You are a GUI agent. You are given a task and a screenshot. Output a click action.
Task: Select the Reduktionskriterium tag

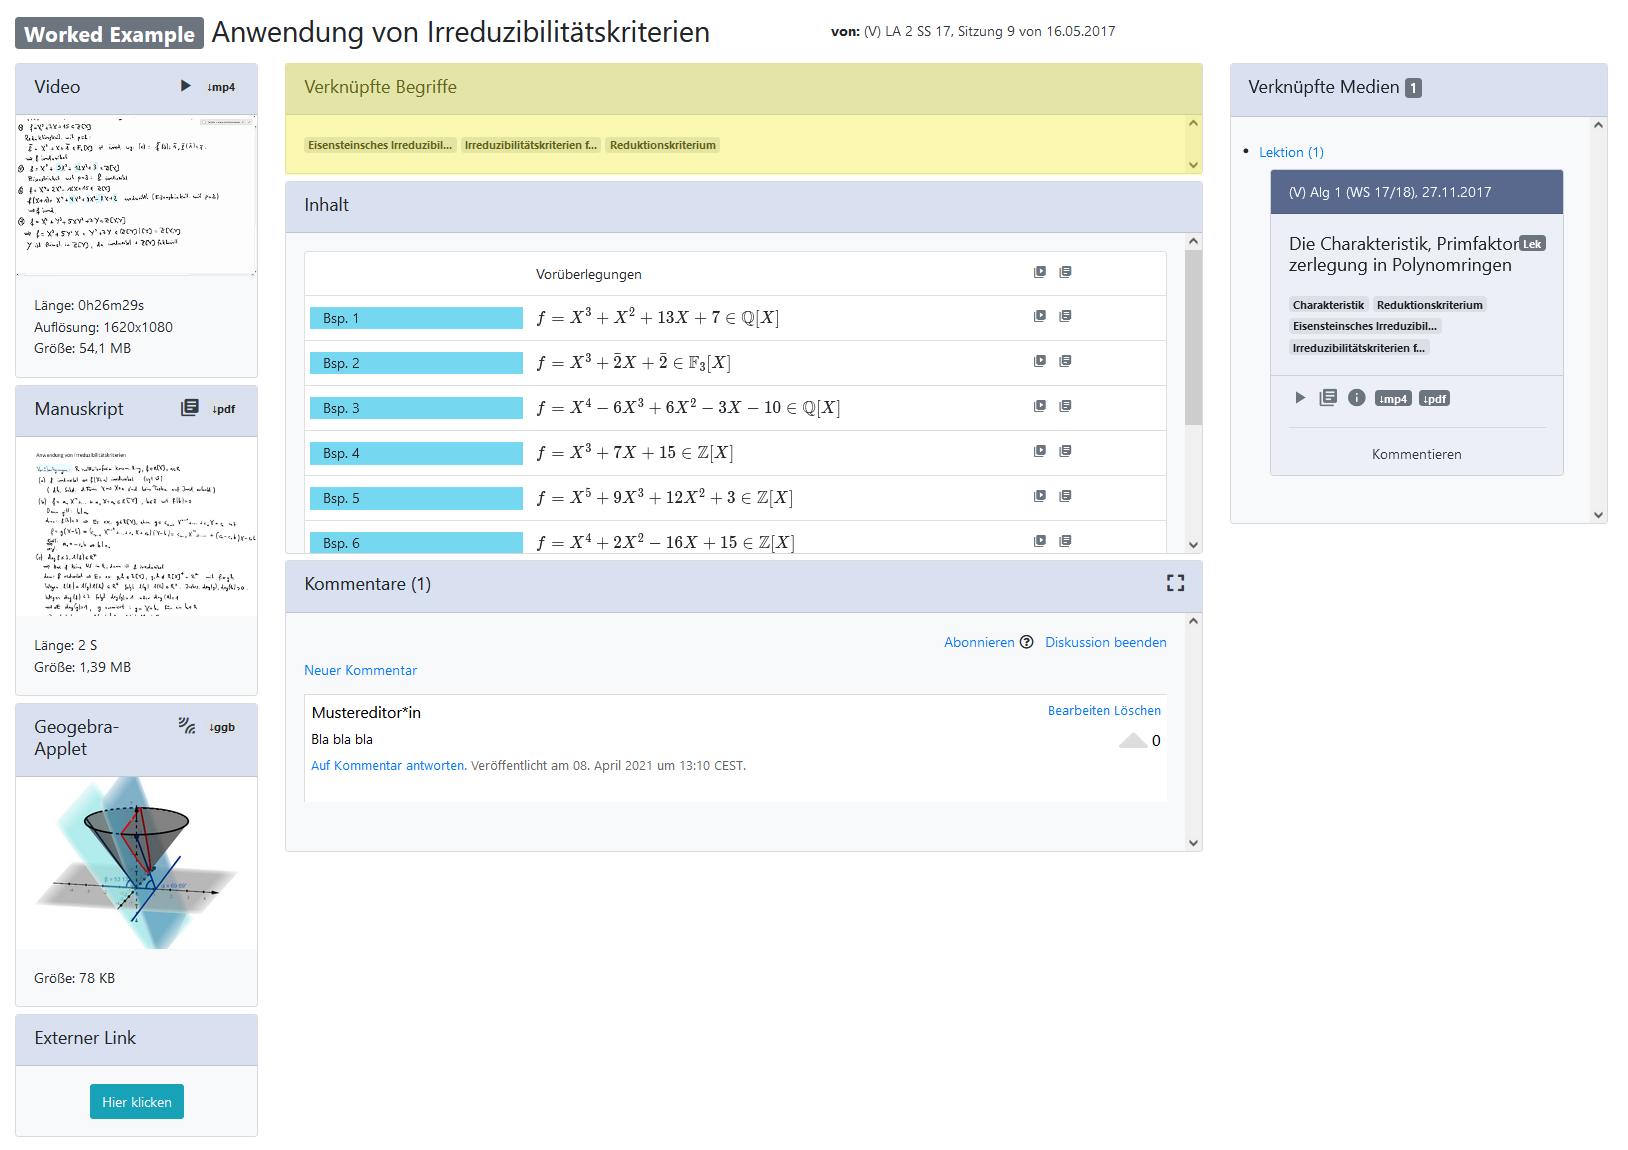tap(662, 145)
